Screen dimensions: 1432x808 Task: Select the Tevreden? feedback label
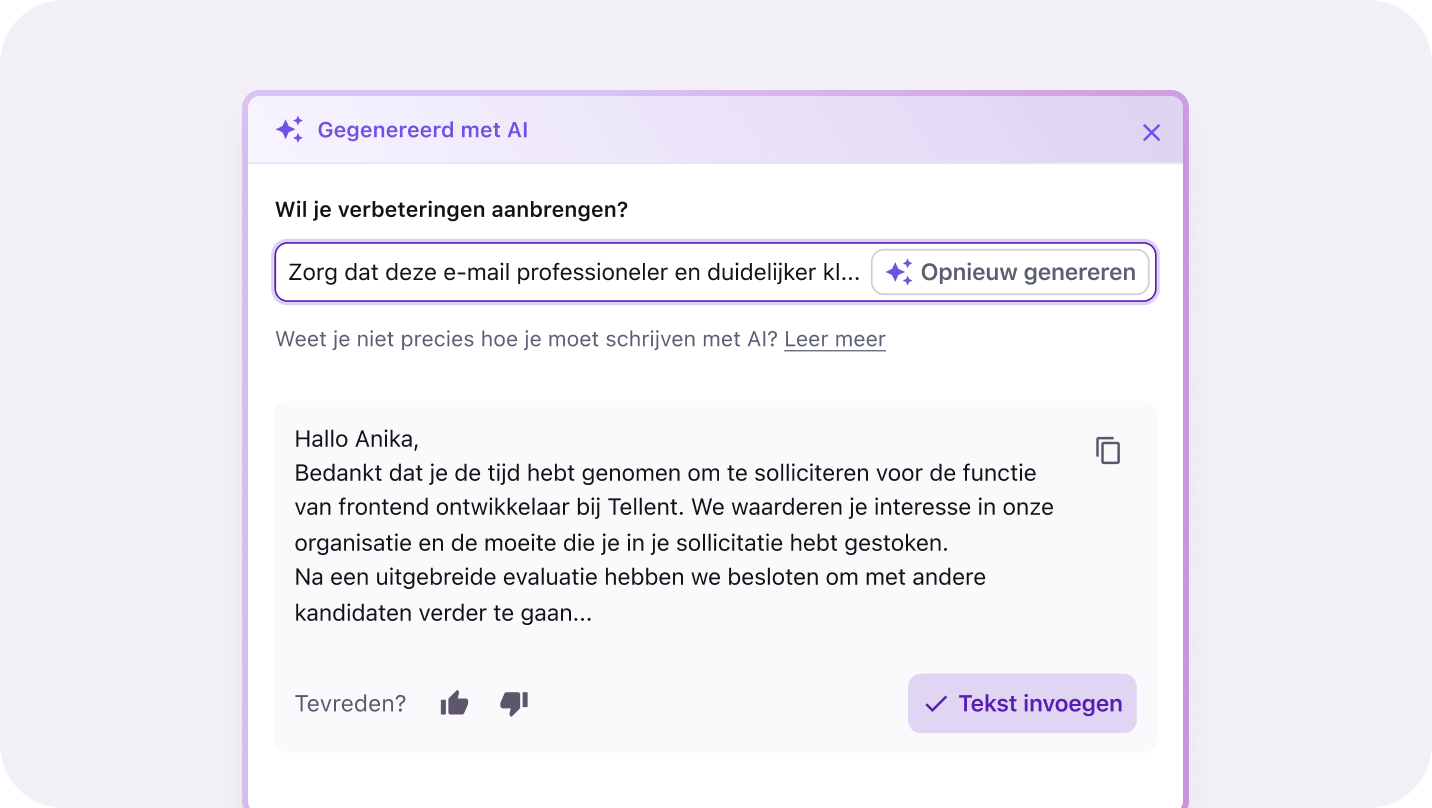point(350,703)
